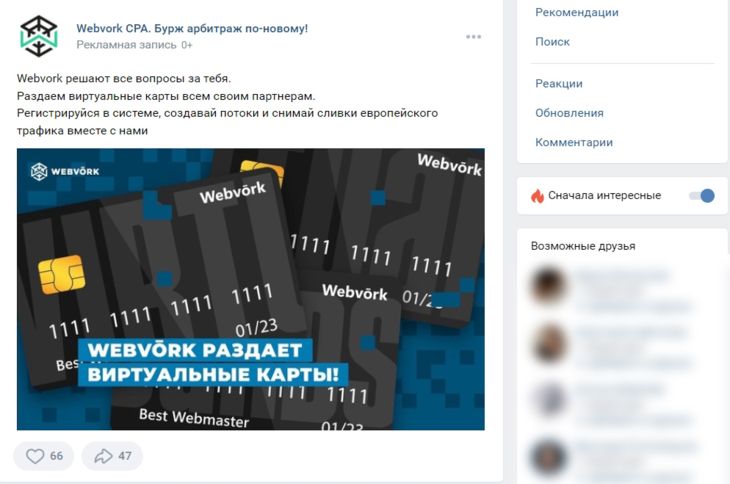
Task: Go to Реакции in the sidebar
Action: 559,84
